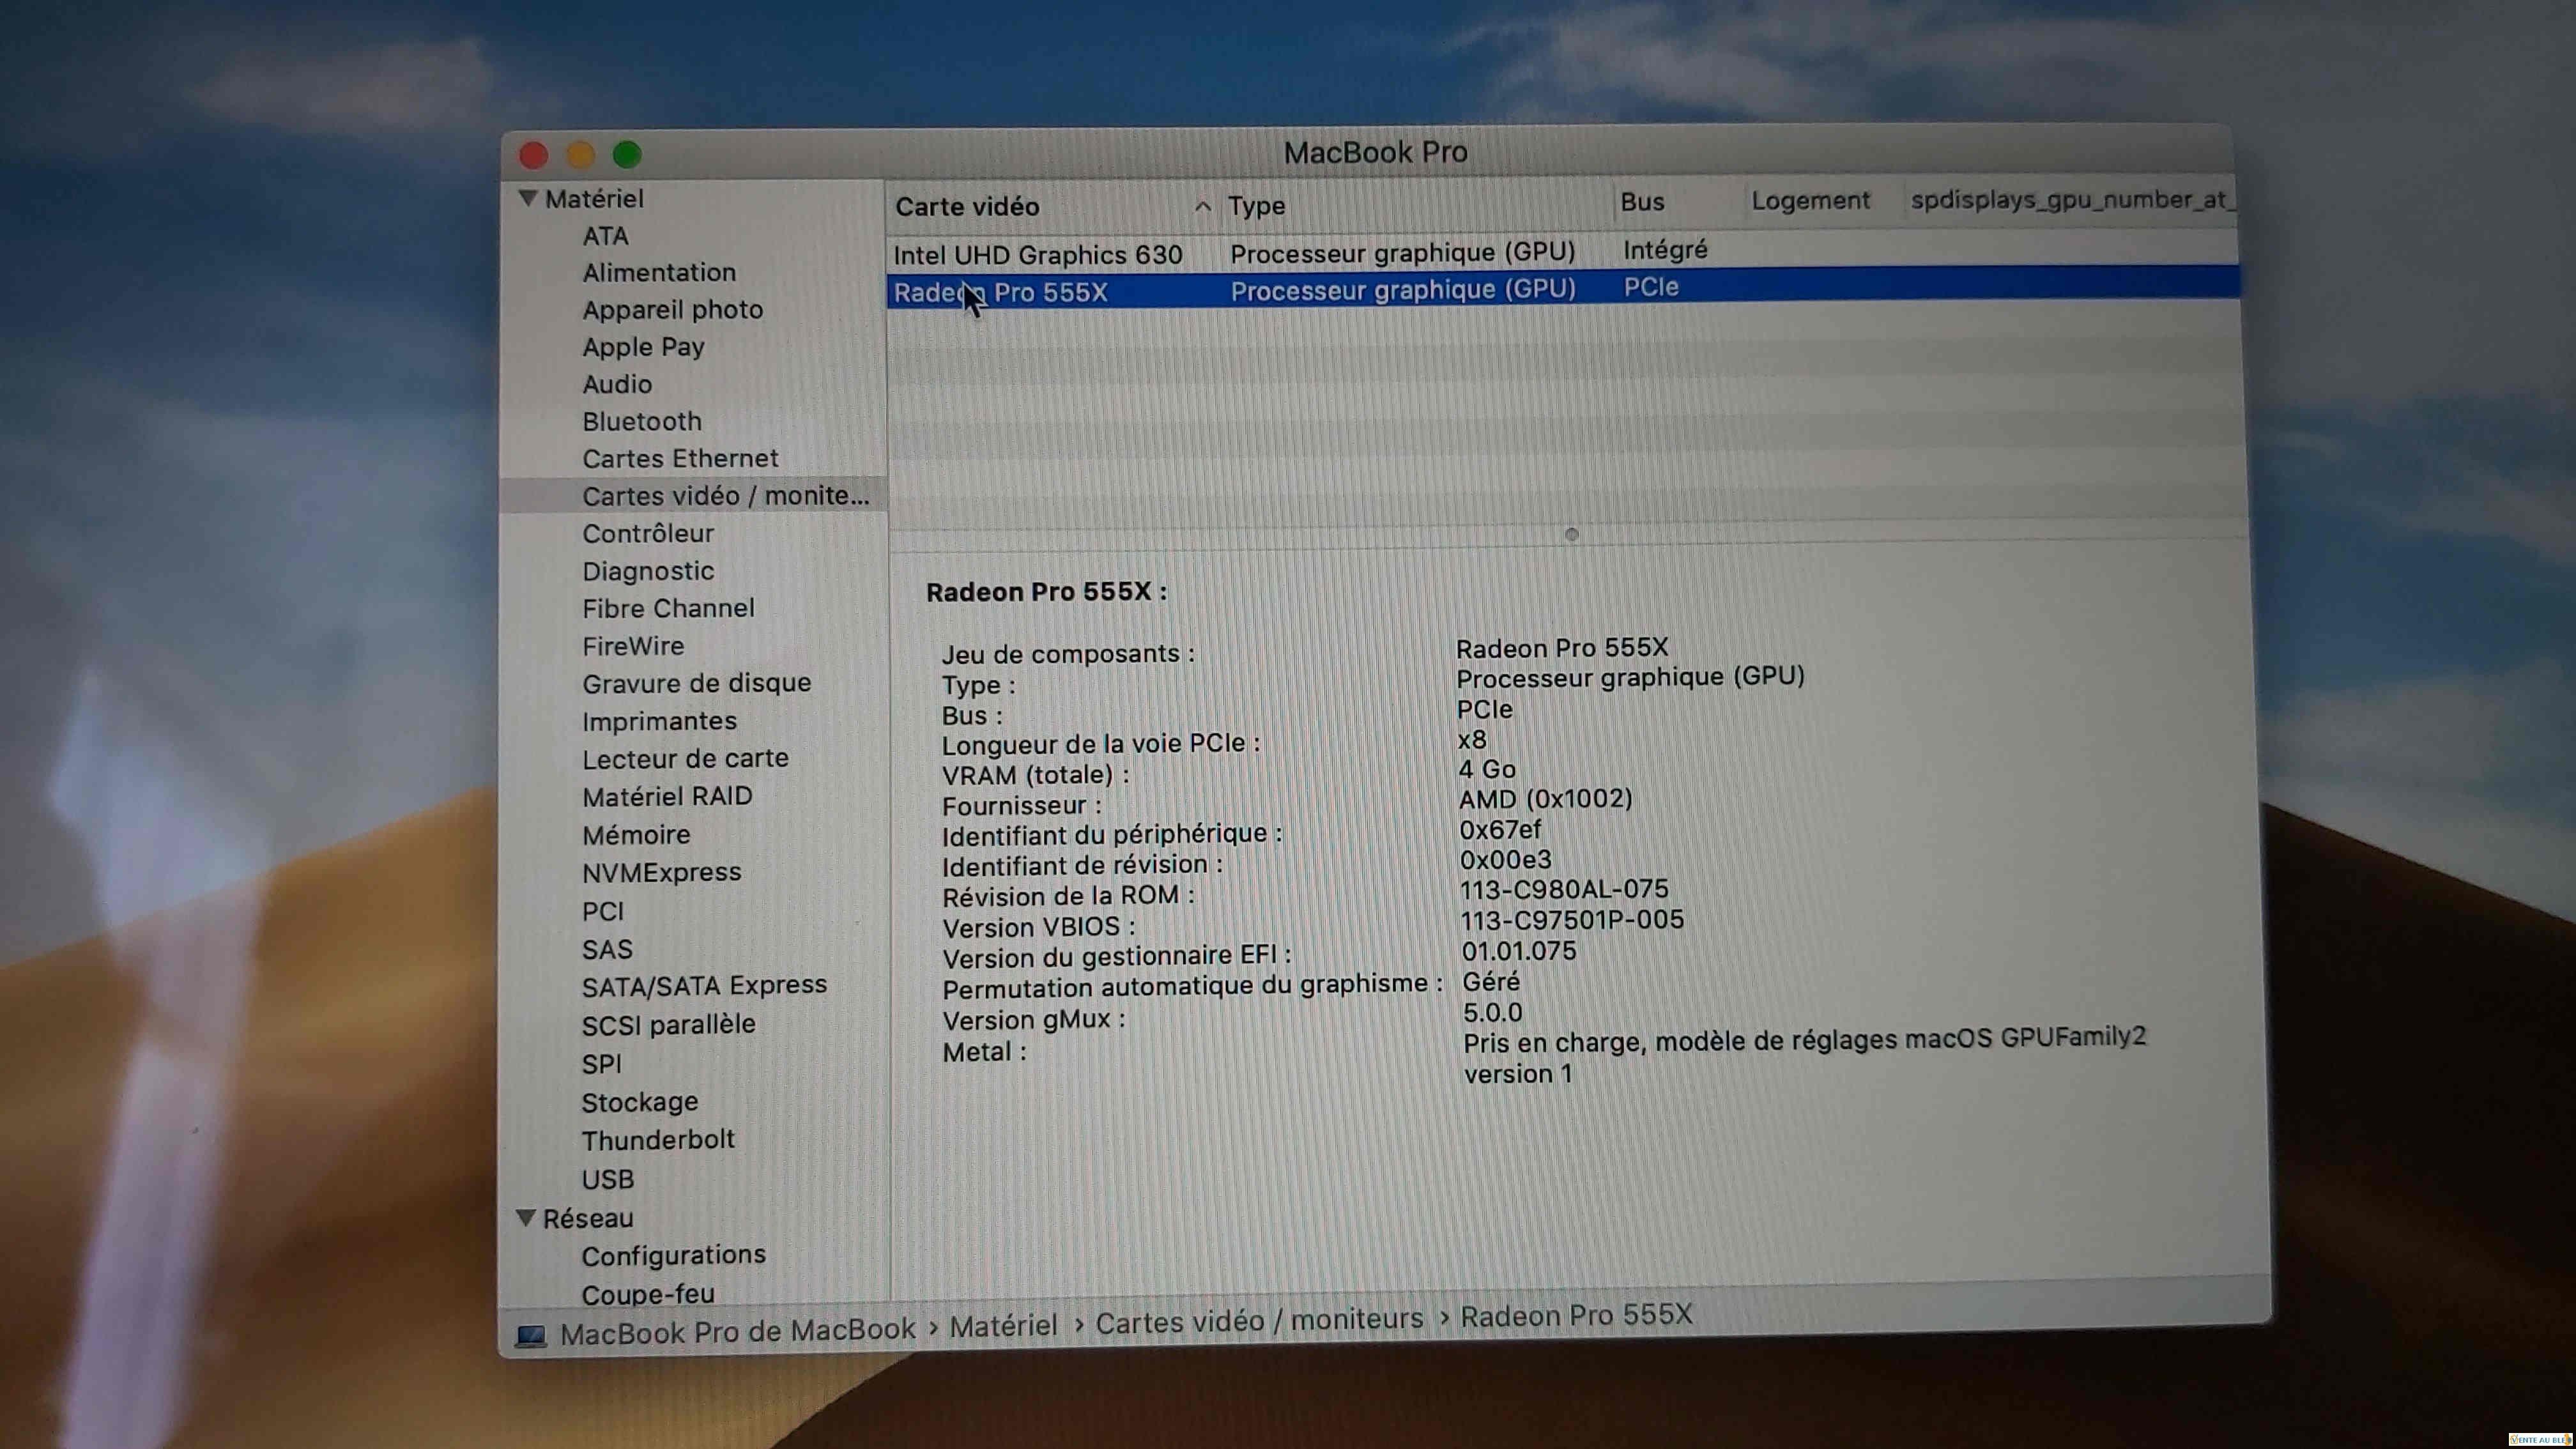Image resolution: width=2576 pixels, height=1449 pixels.
Task: Select Imprimantes in the sidebar
Action: tap(659, 721)
